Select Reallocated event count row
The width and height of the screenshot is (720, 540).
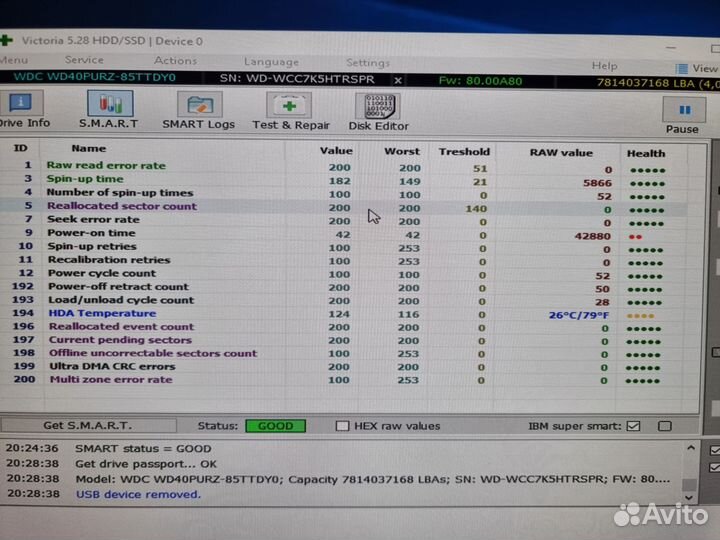coord(343,327)
